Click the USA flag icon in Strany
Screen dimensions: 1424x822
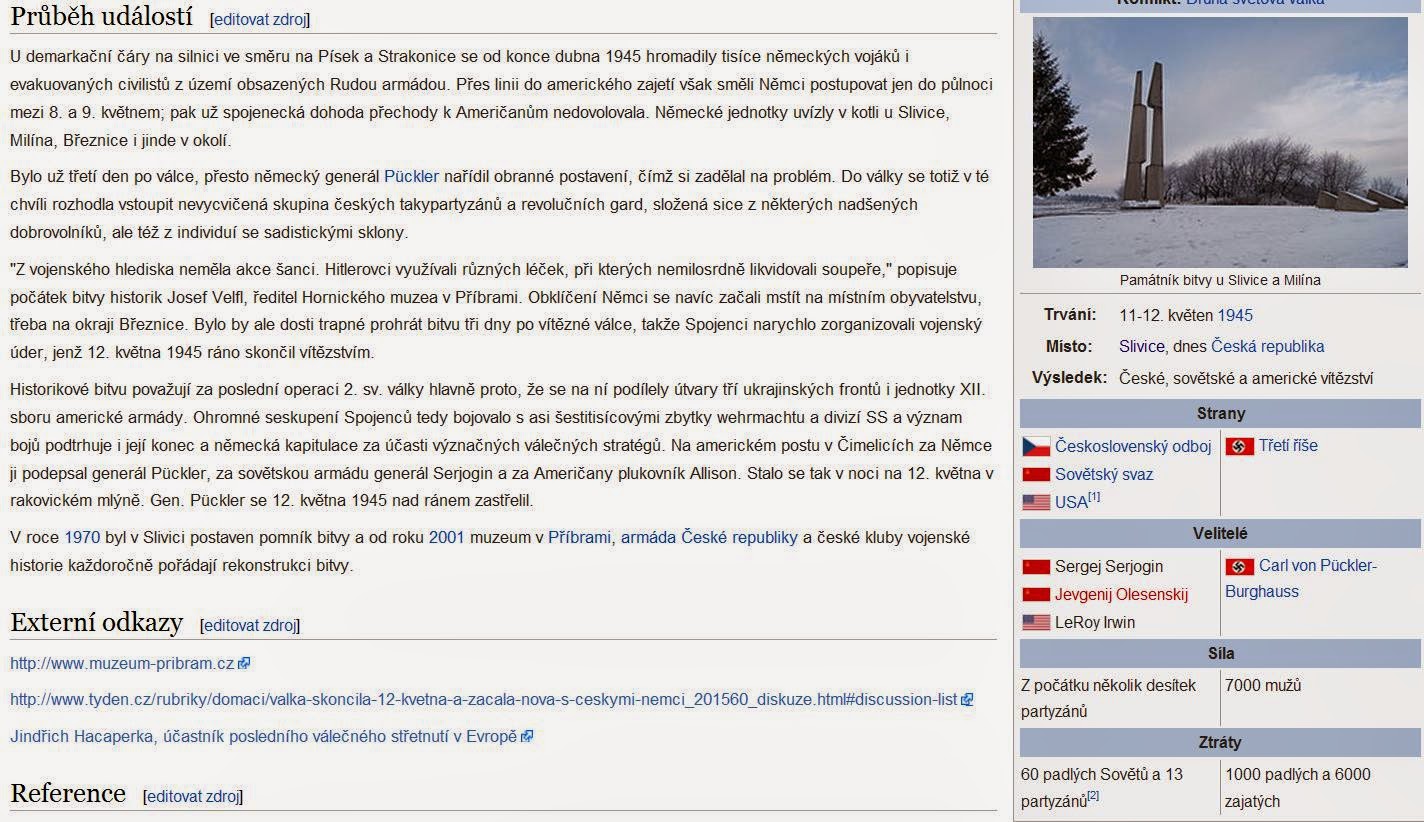(1036, 503)
